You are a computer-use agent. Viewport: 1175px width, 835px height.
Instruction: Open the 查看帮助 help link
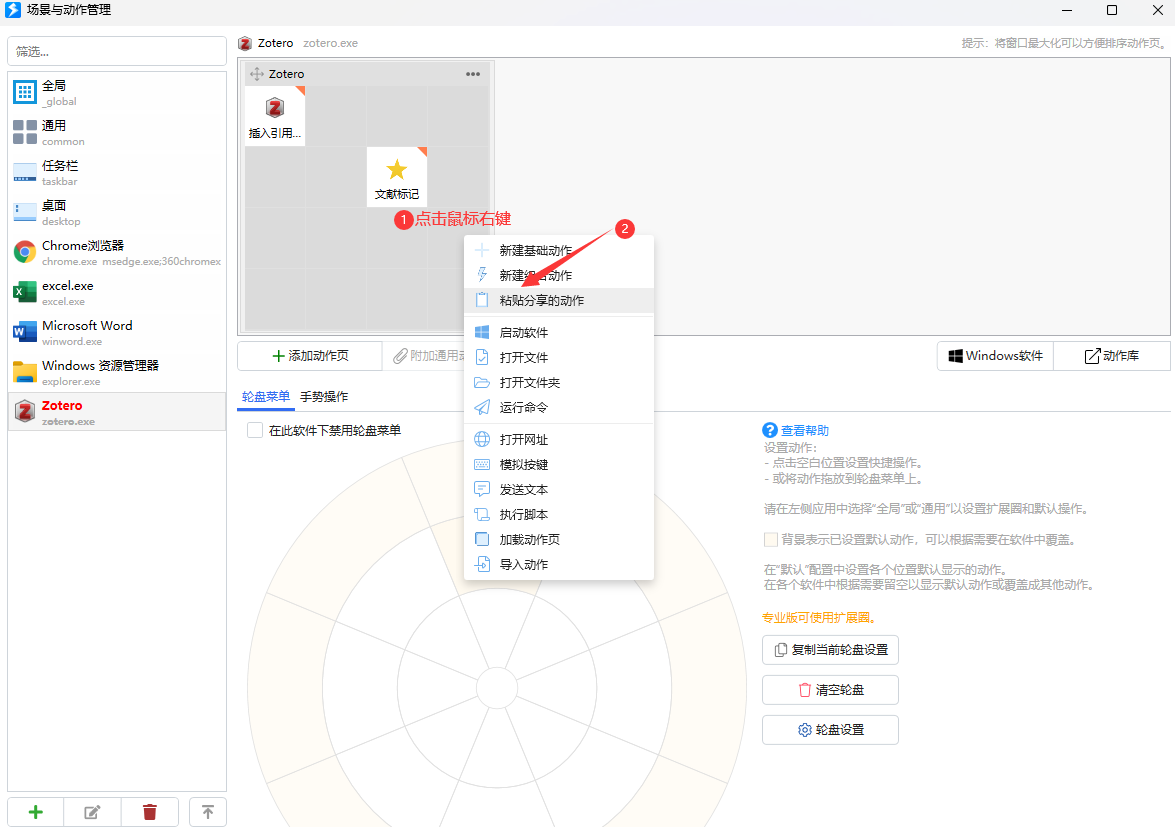click(x=796, y=430)
